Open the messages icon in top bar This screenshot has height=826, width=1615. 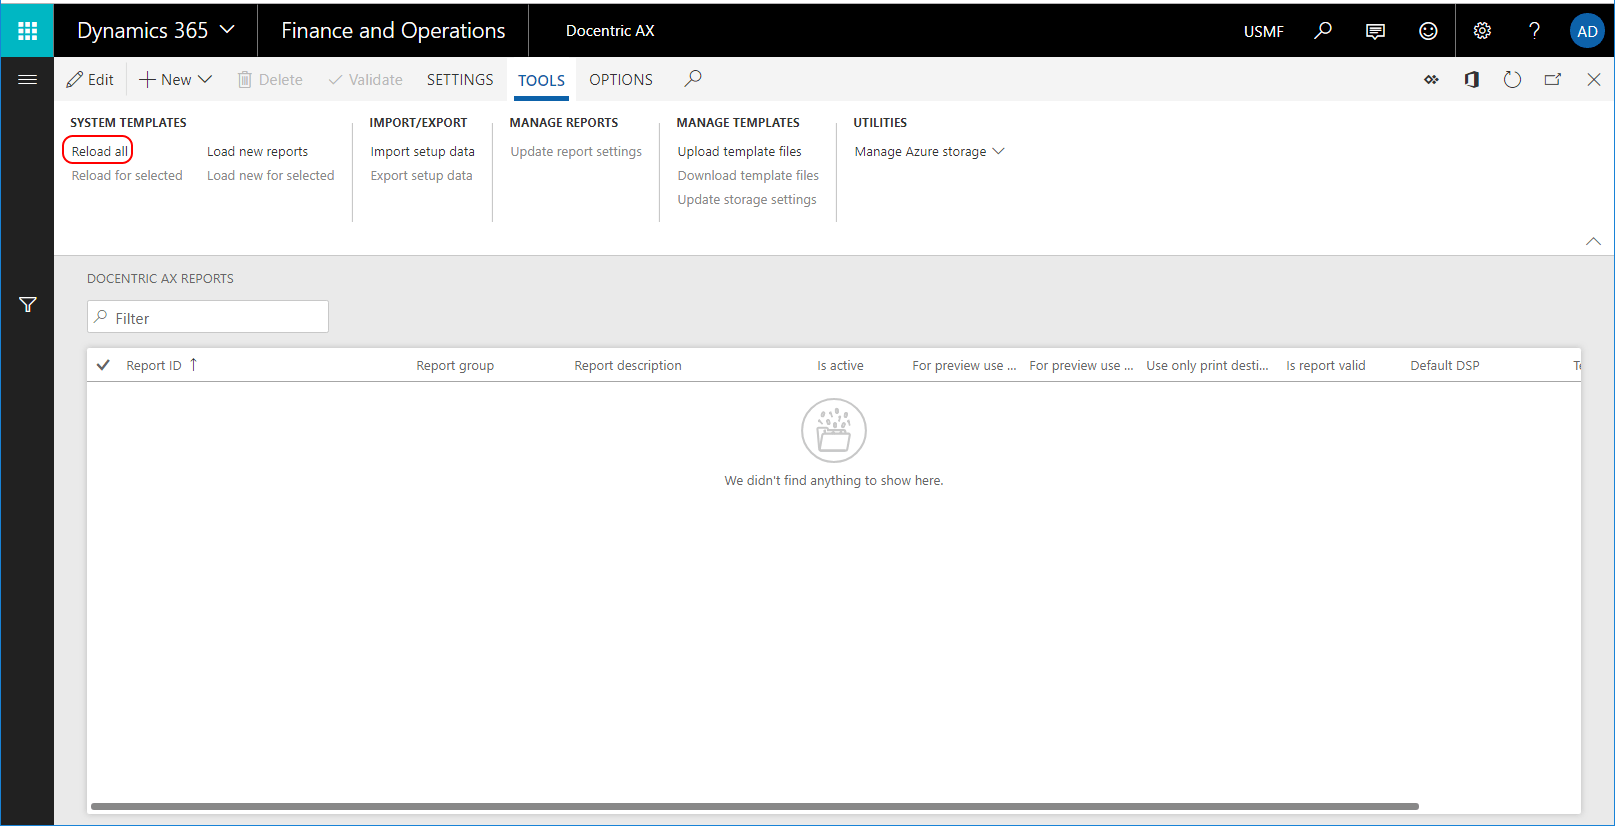(1375, 31)
